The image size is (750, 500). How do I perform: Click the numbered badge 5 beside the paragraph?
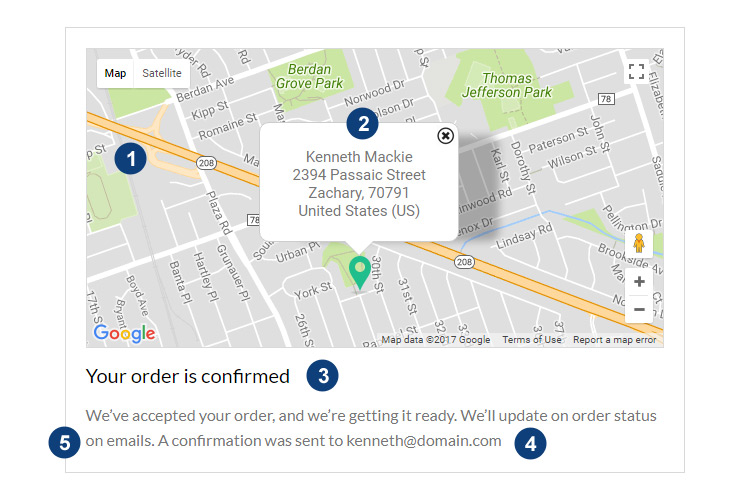64,441
